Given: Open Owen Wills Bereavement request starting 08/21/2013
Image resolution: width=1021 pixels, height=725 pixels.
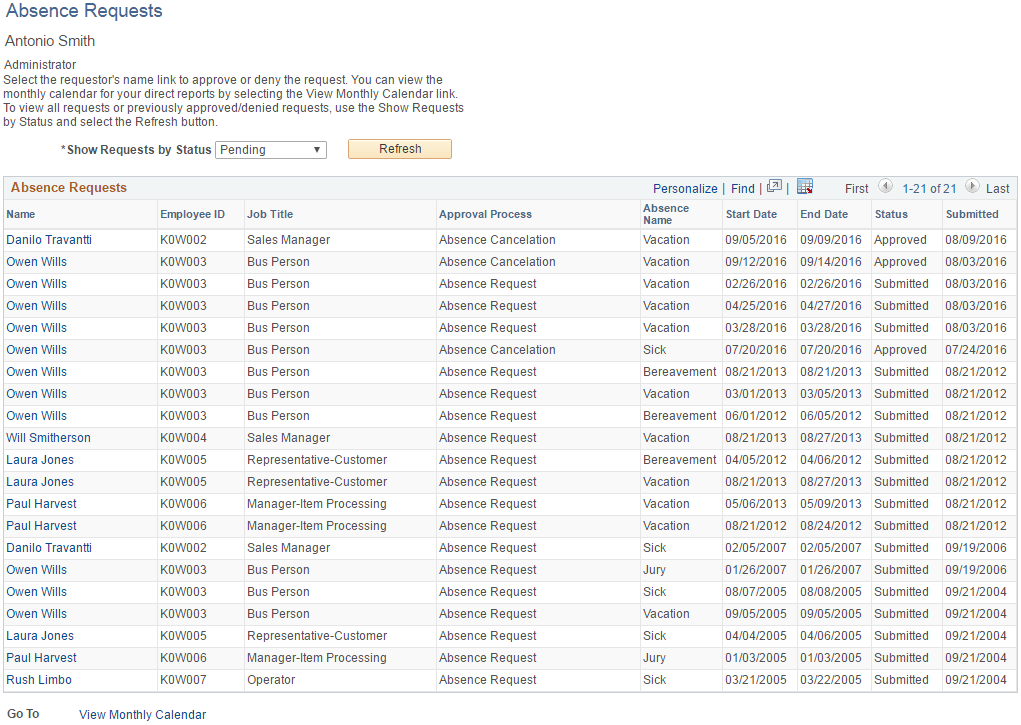Looking at the screenshot, I should coord(36,372).
